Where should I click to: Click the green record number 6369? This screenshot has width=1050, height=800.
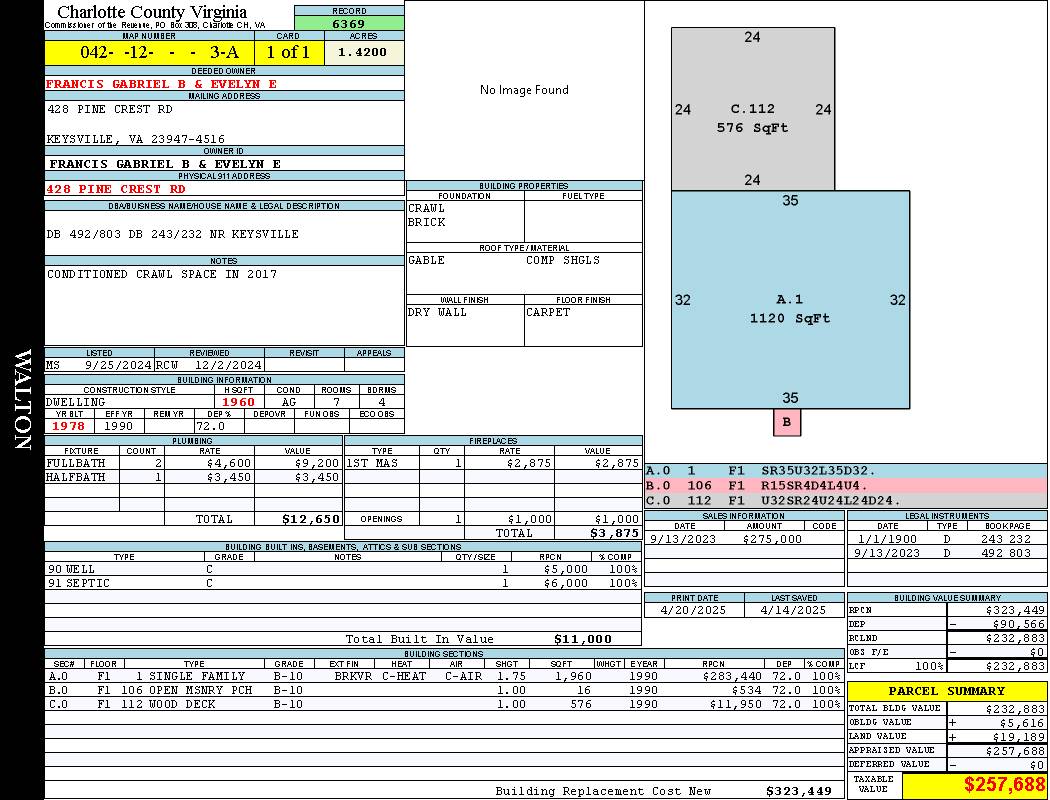tap(349, 24)
